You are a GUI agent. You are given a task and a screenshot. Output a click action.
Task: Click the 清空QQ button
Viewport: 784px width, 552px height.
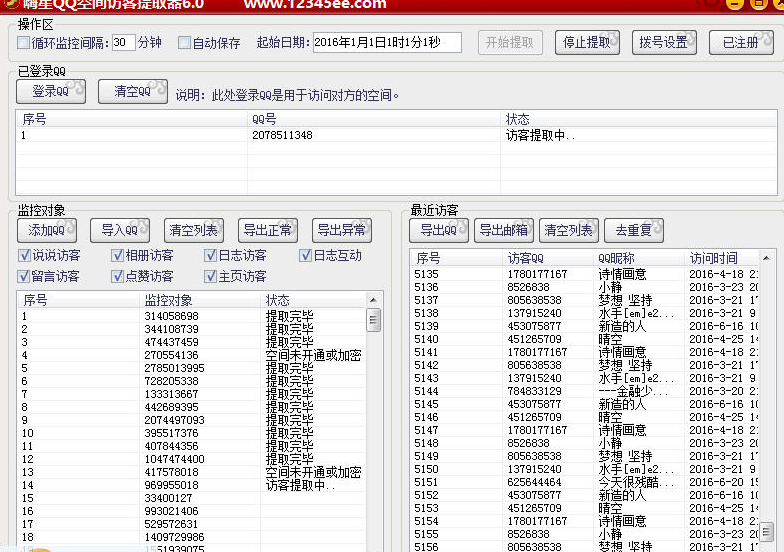[132, 92]
